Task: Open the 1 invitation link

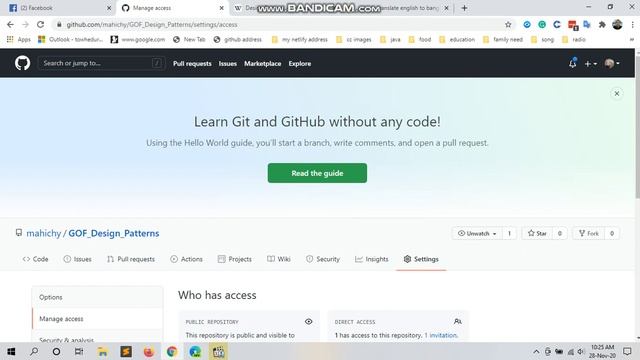Action: 441,335
